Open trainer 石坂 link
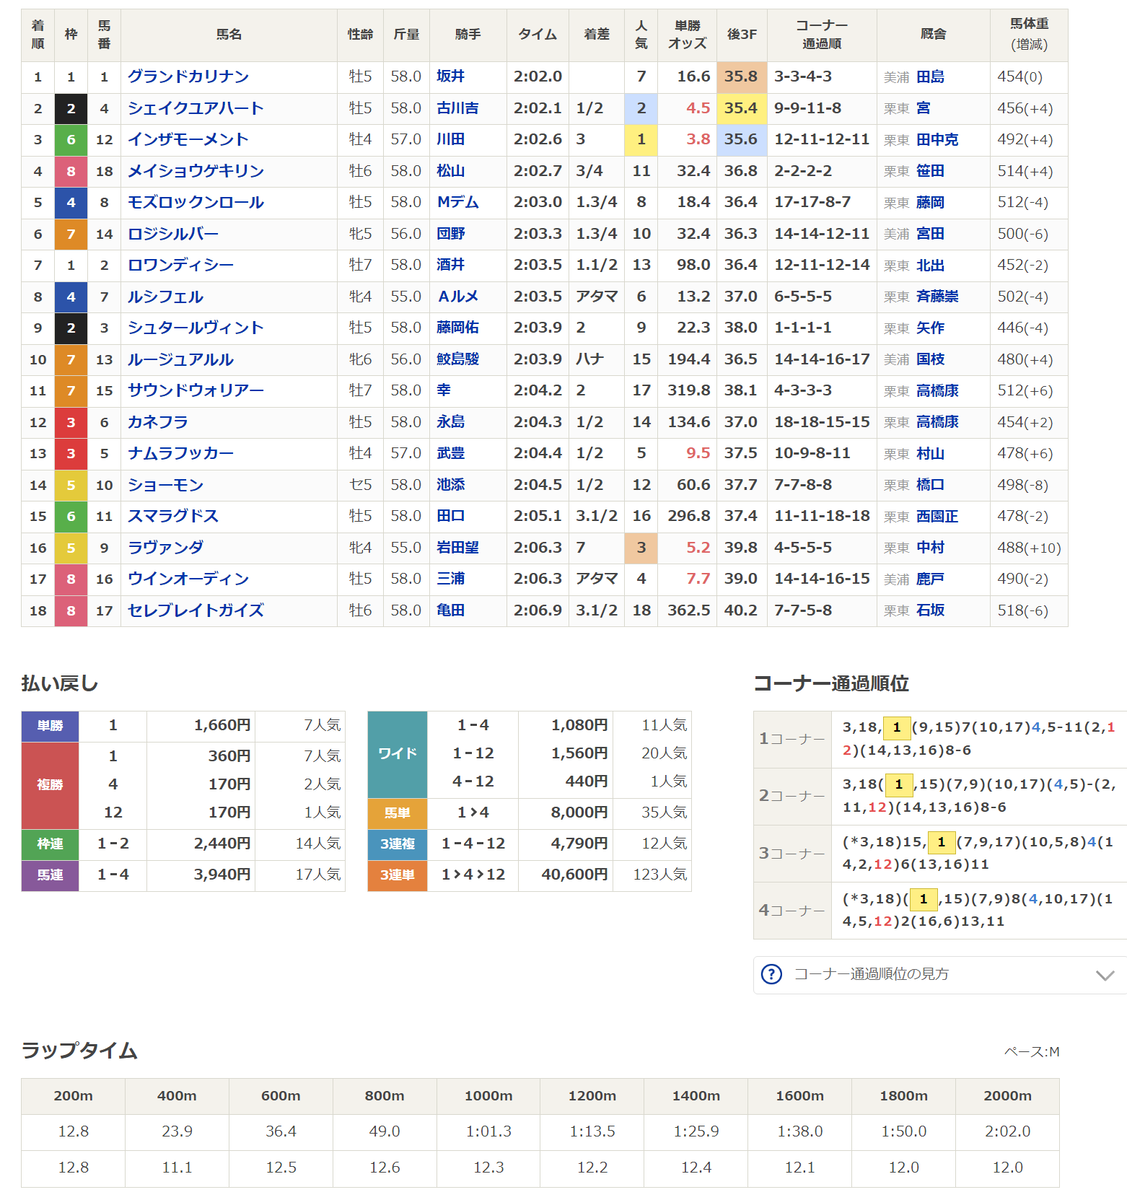1127x1200 pixels. [930, 610]
